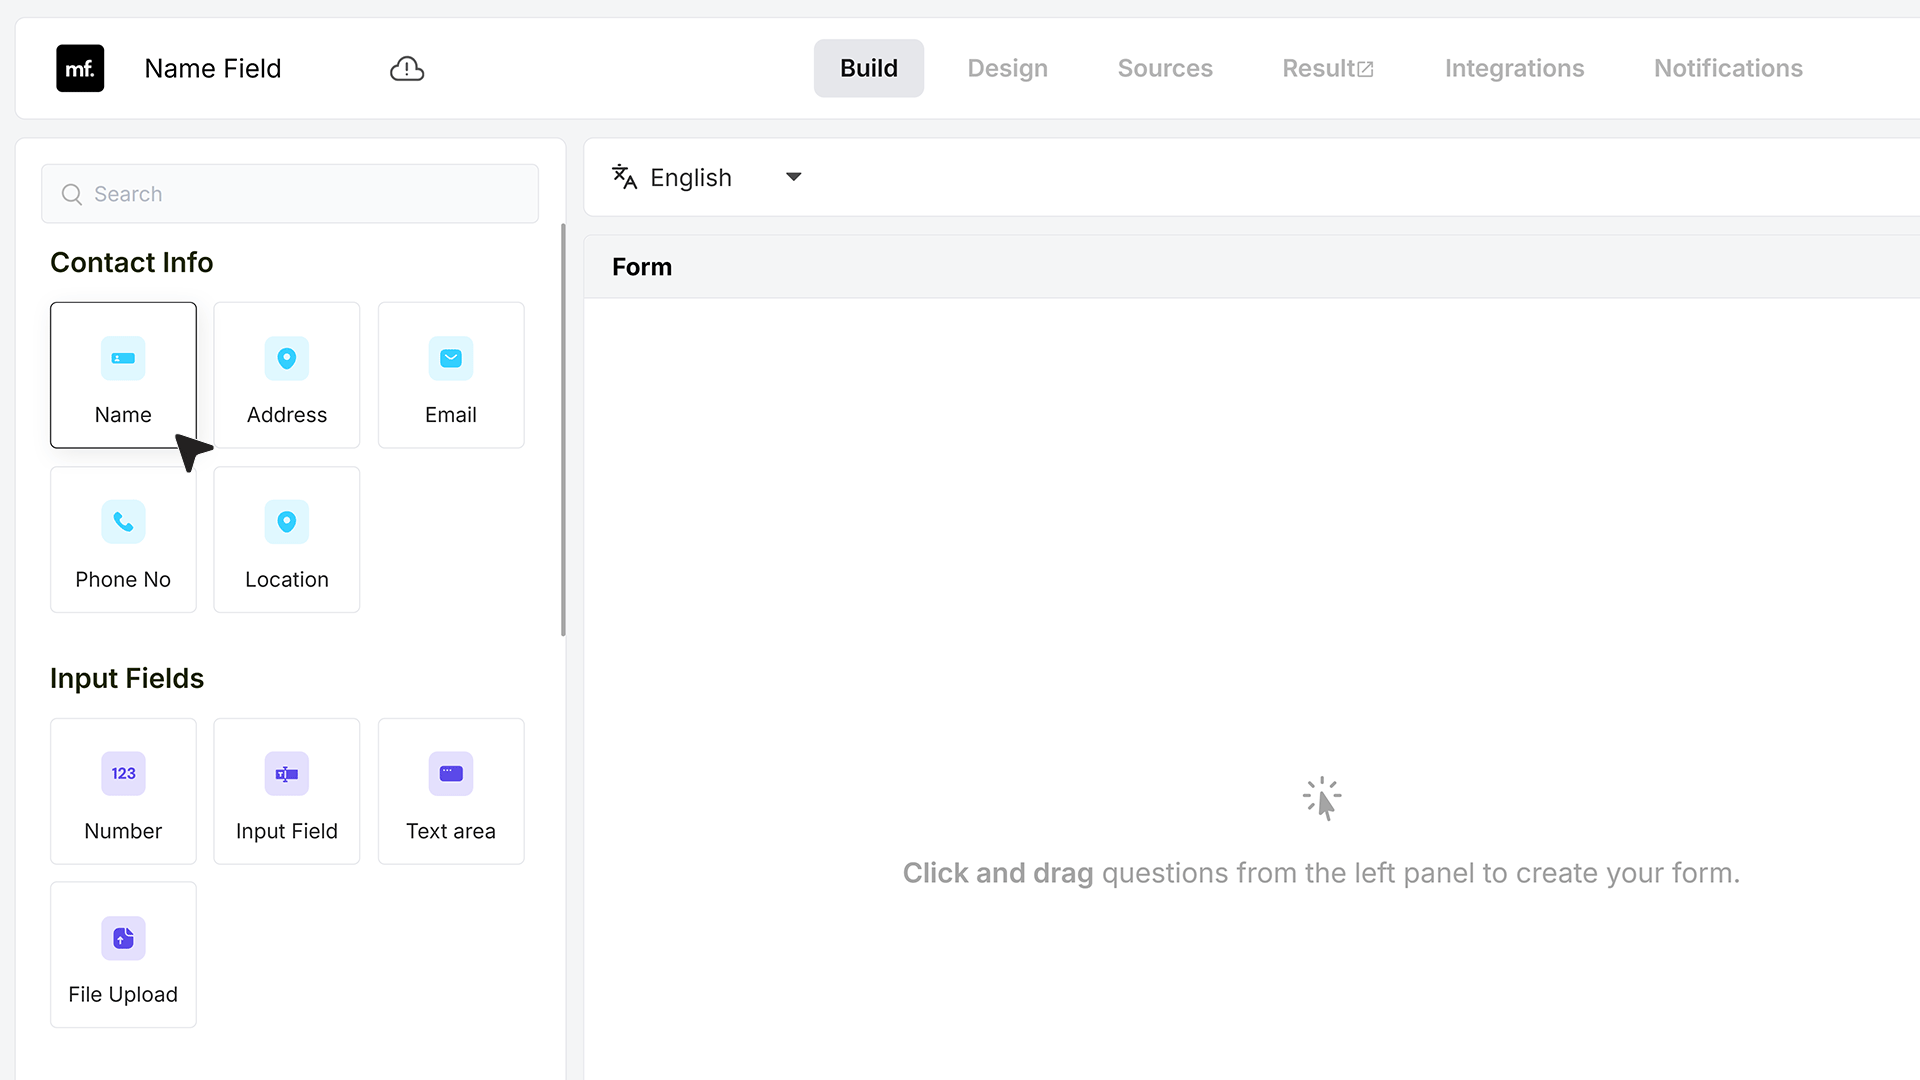This screenshot has height=1080, width=1920.
Task: Click the left panel scrollbar
Action: pos(563,430)
